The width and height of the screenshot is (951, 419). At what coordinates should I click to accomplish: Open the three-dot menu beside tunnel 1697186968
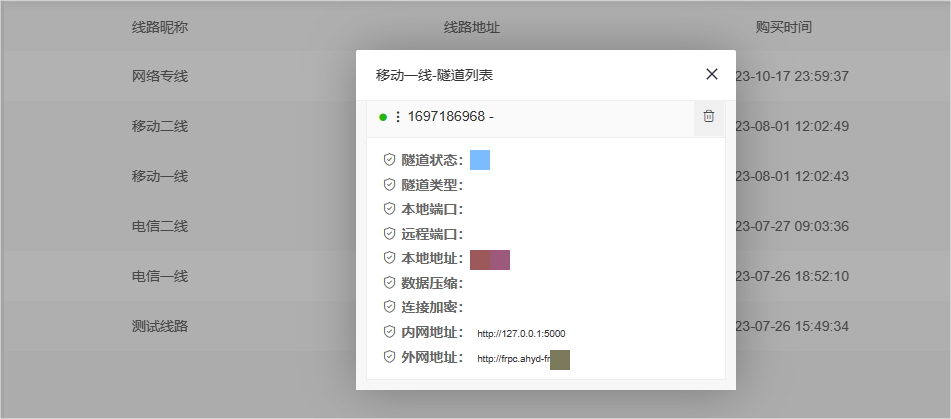[397, 117]
